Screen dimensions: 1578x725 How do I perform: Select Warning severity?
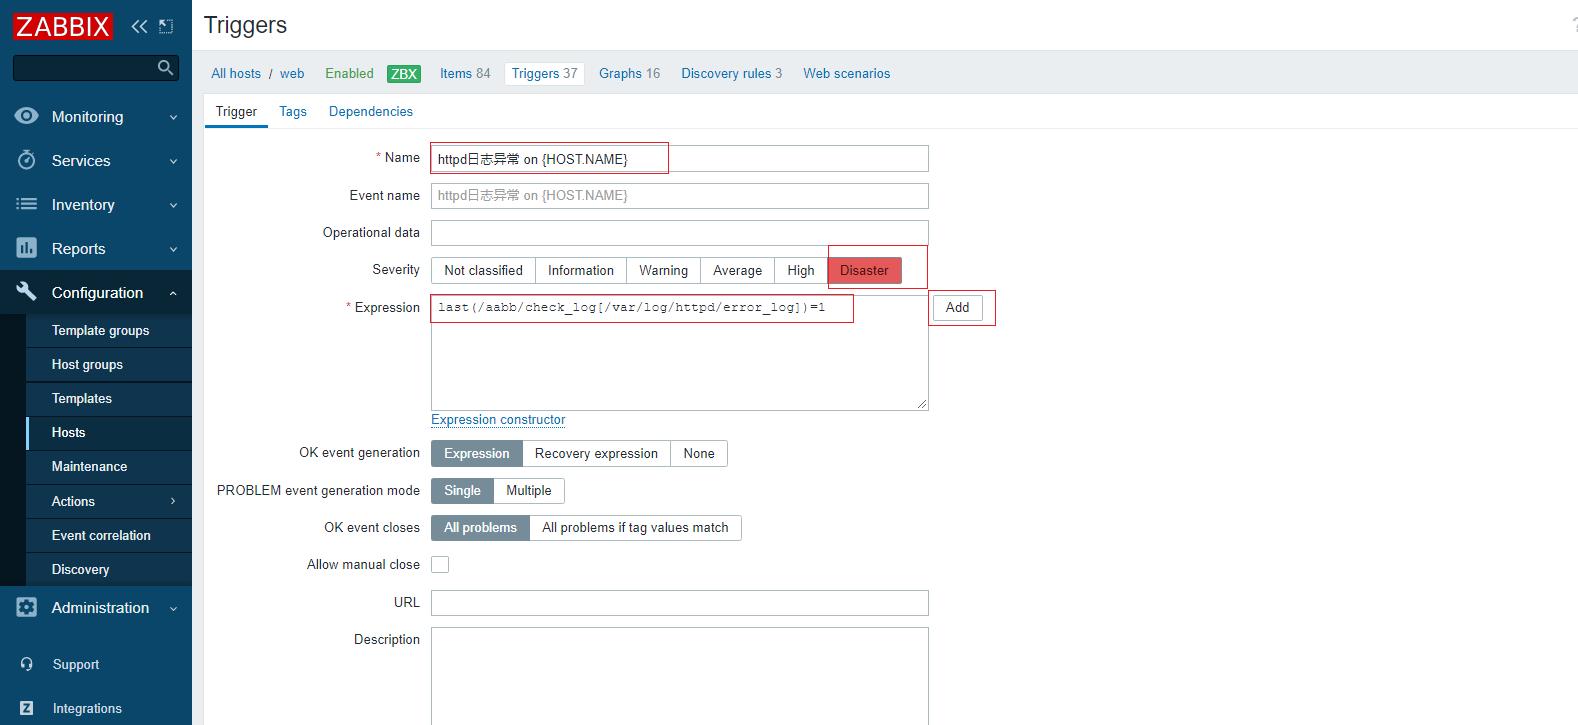[664, 271]
